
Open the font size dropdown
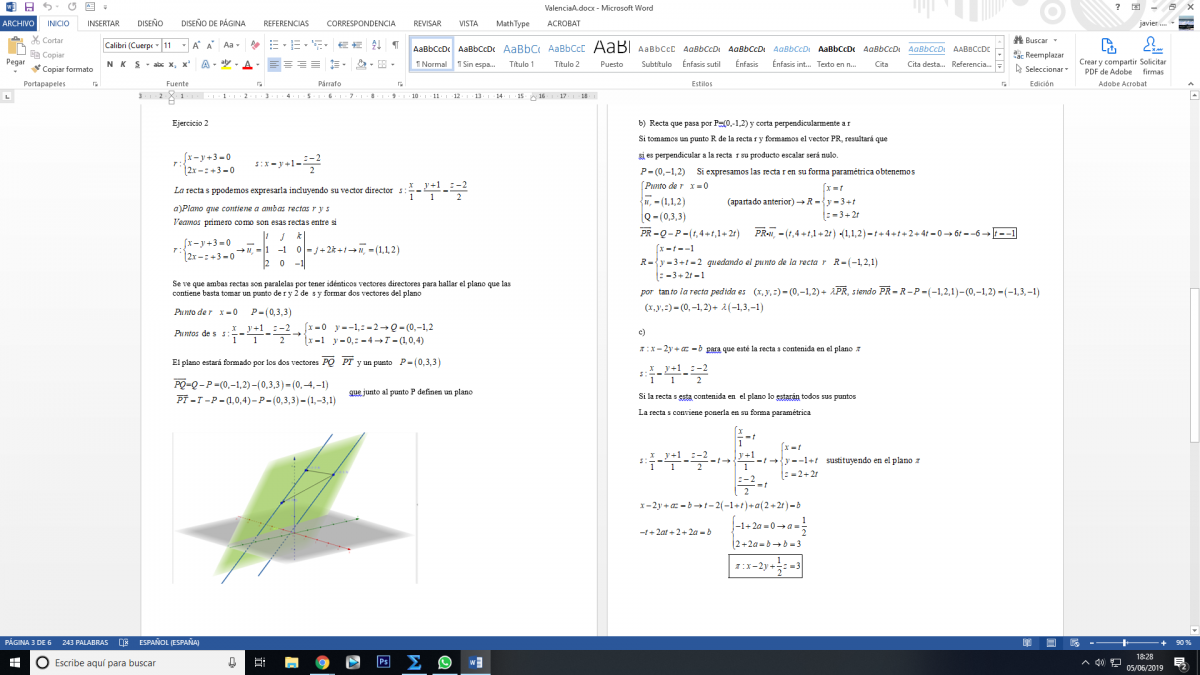(175, 45)
